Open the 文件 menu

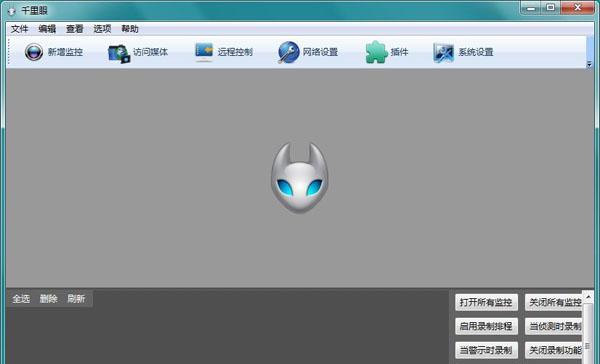(20, 29)
